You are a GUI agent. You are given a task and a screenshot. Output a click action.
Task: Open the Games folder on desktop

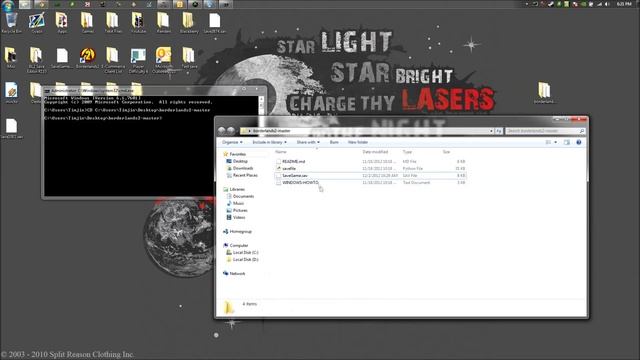coord(87,22)
